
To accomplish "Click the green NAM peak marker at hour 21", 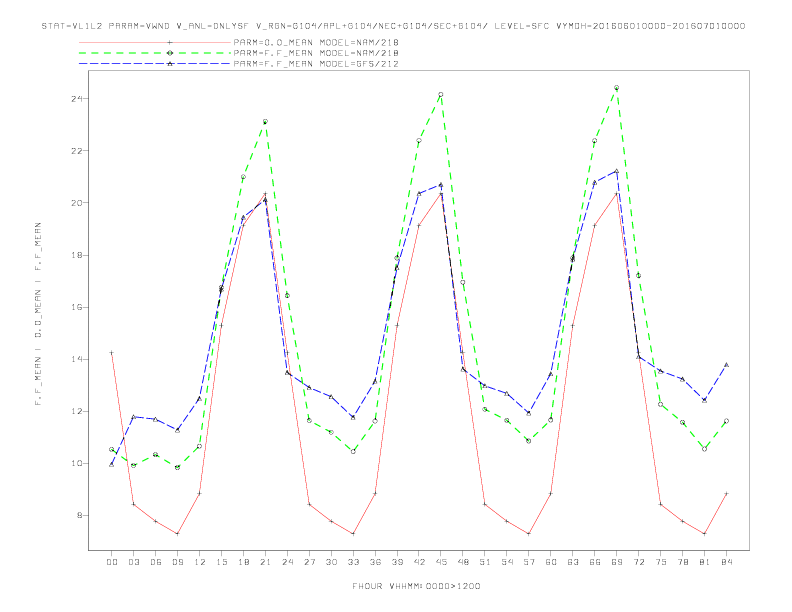I will (x=265, y=122).
